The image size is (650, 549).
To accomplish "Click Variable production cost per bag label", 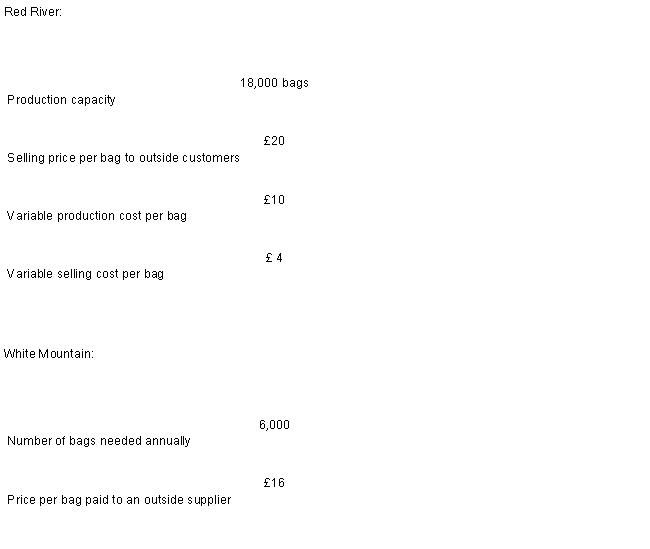I will click(x=97, y=216).
